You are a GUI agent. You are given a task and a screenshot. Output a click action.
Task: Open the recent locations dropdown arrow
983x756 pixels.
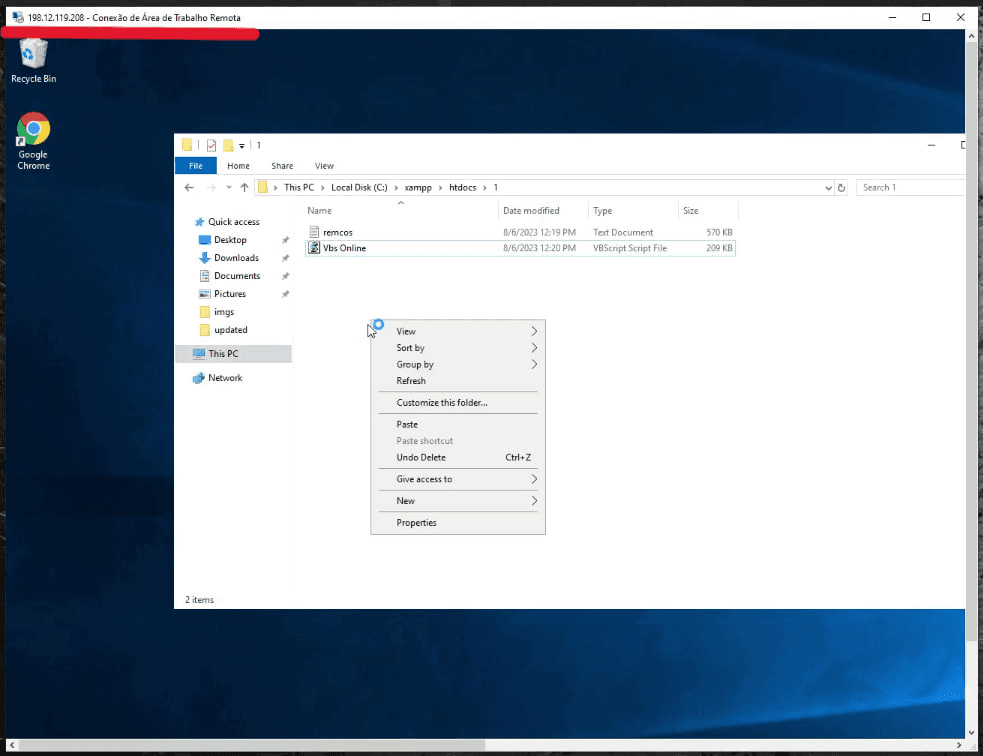click(x=229, y=187)
